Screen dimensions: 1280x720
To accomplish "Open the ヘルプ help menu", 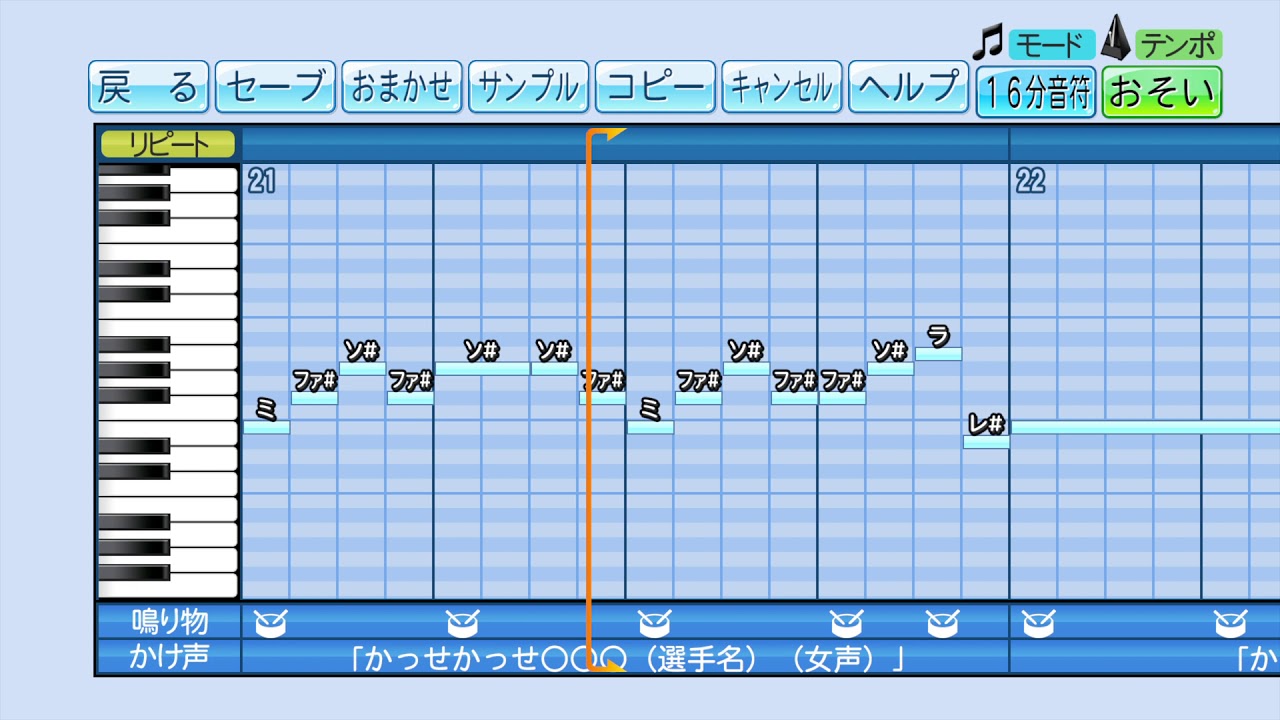I will pos(908,88).
